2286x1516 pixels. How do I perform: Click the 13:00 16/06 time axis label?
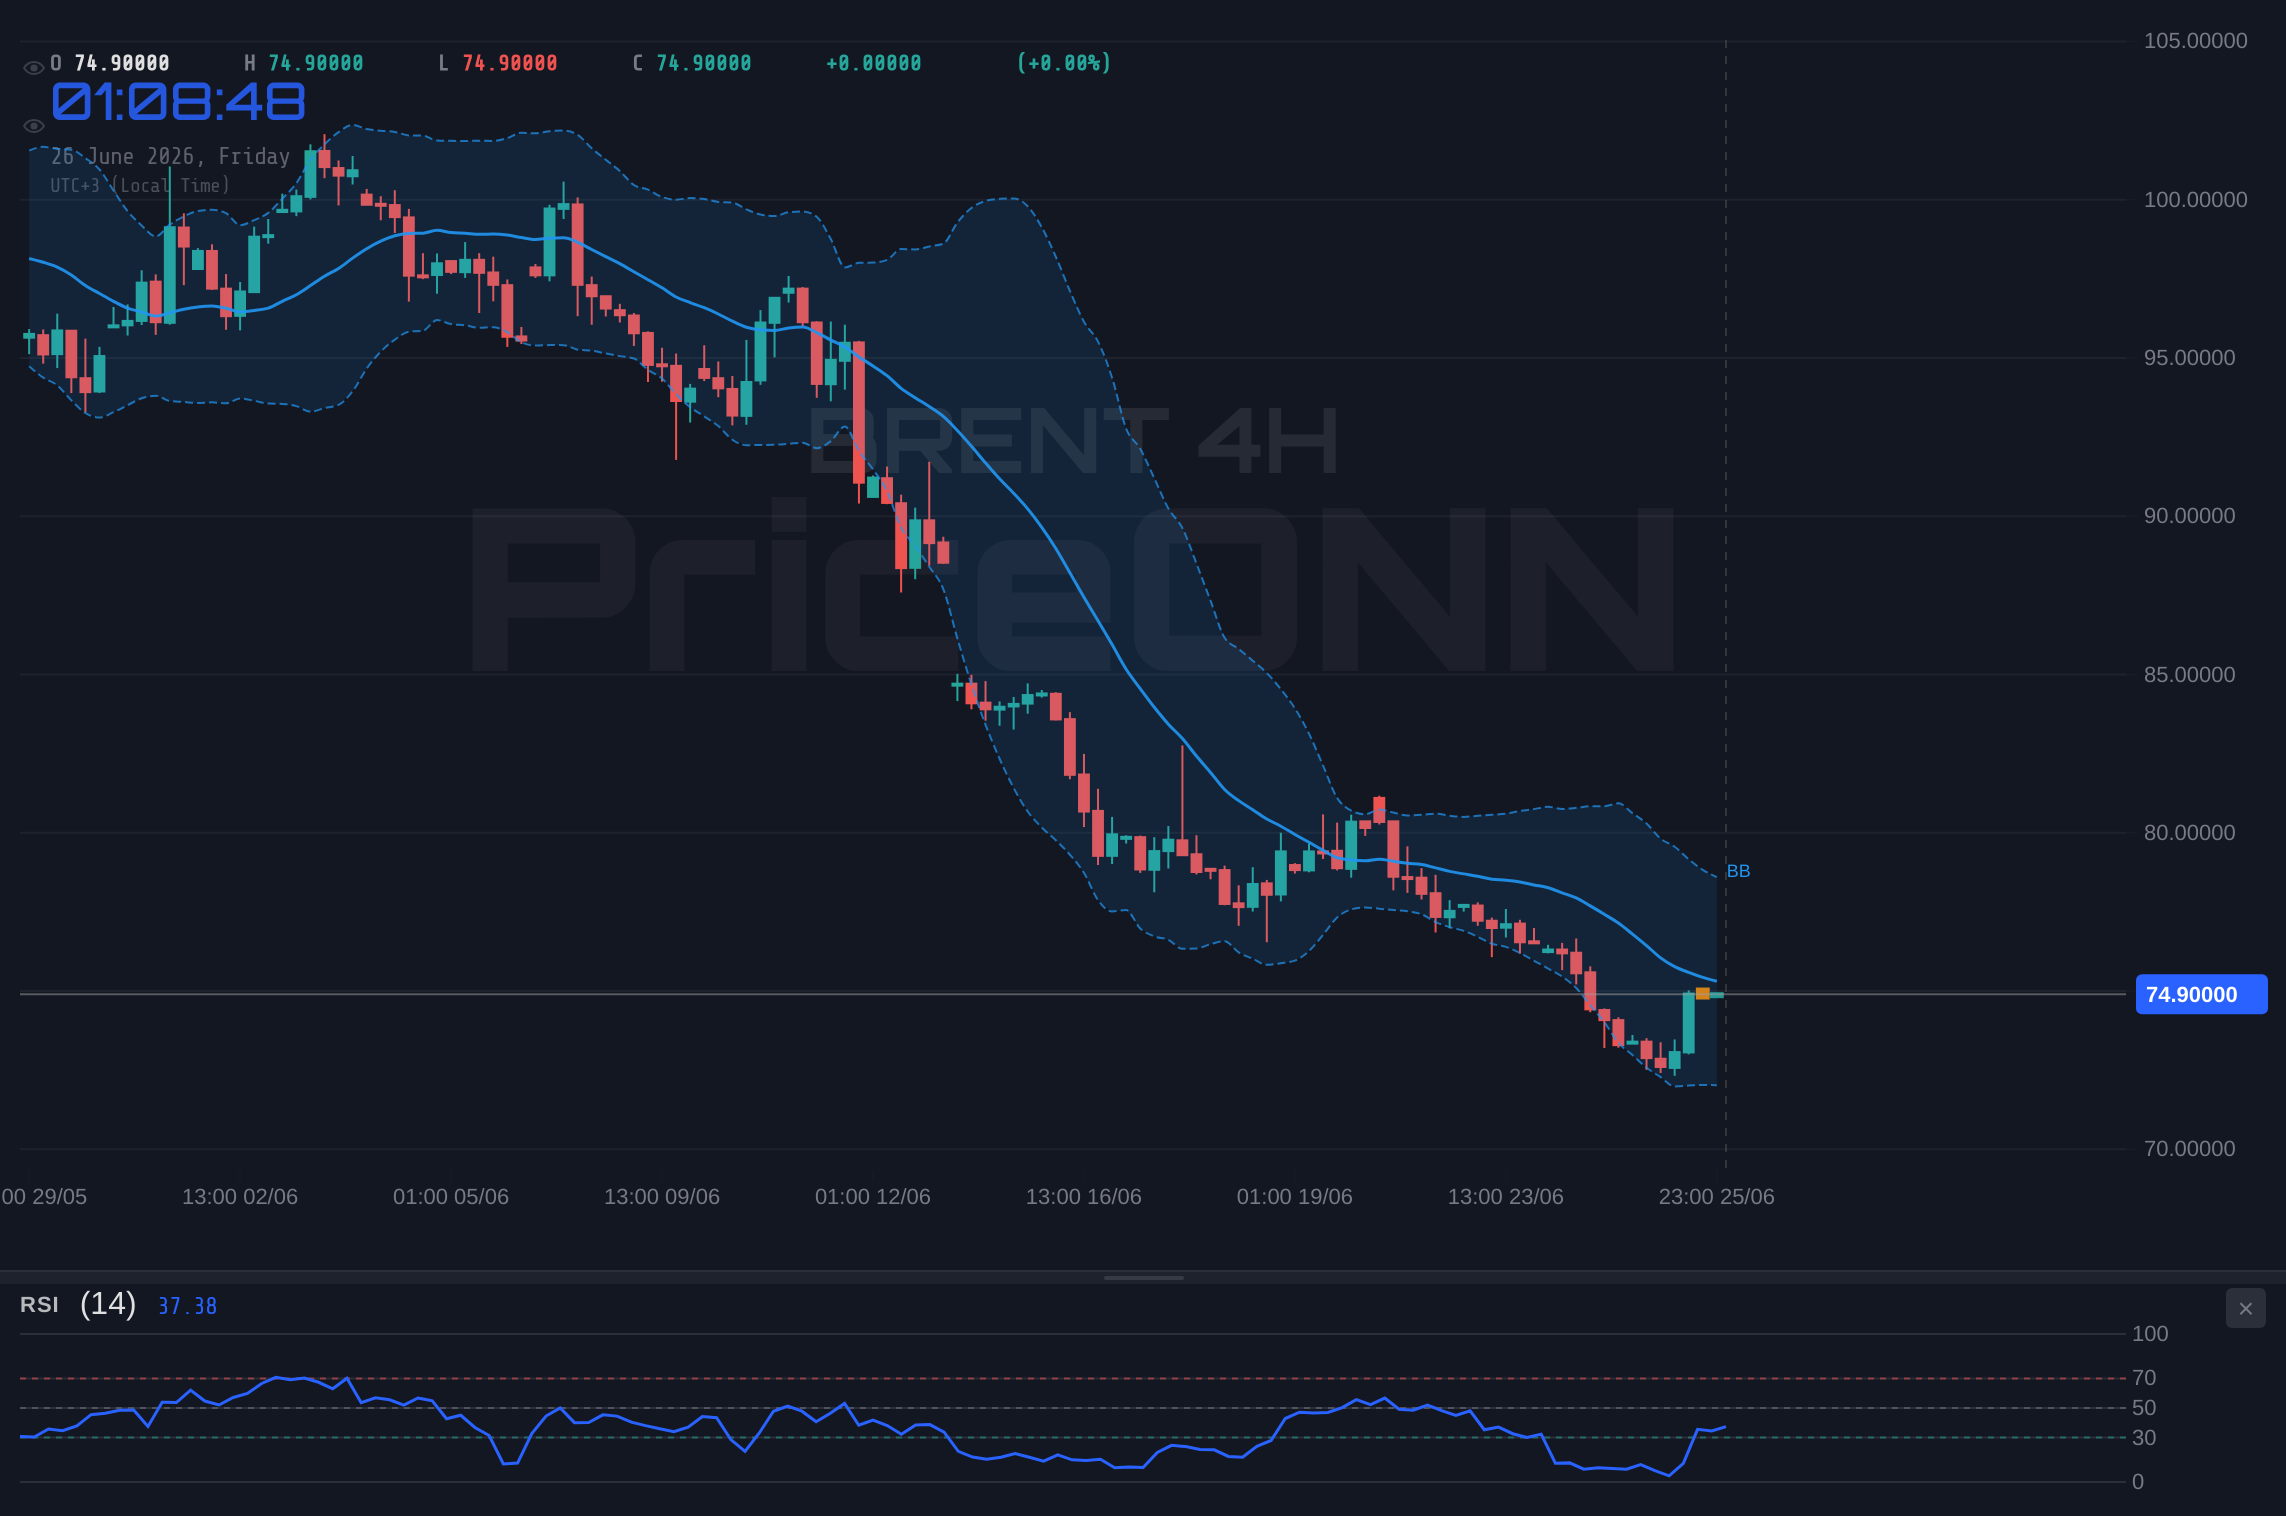(x=1084, y=1197)
